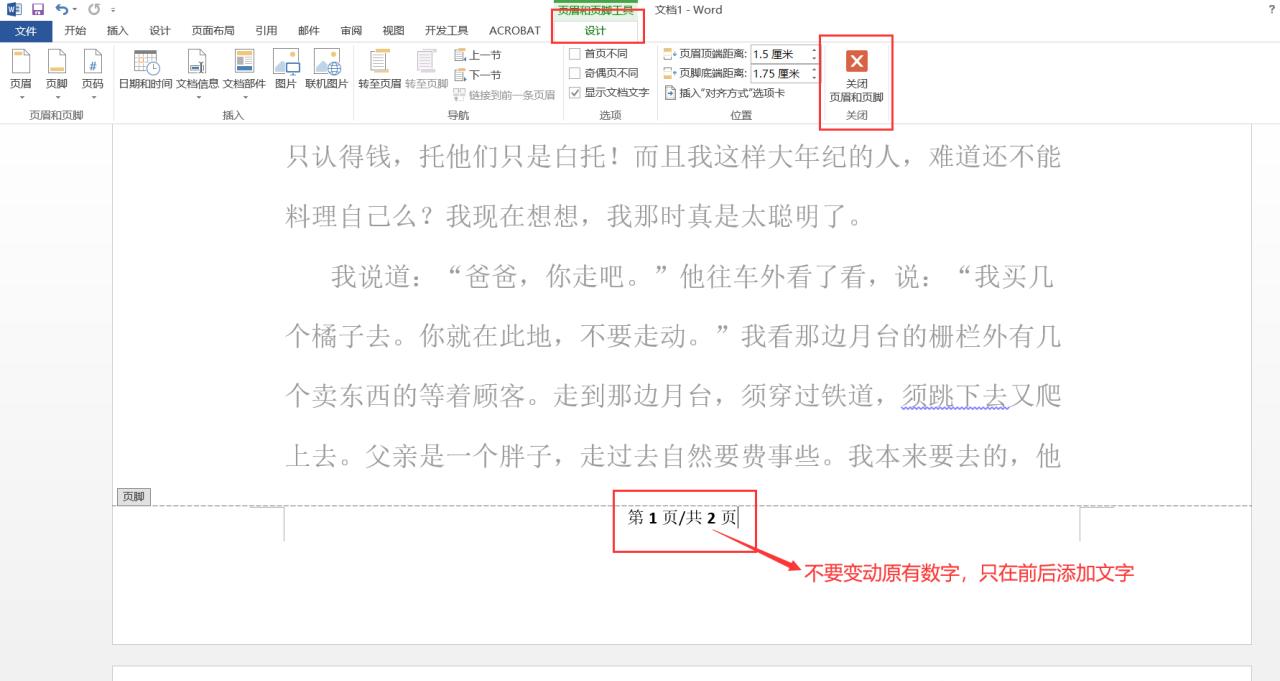Click the help question mark icon

pos(1271,9)
